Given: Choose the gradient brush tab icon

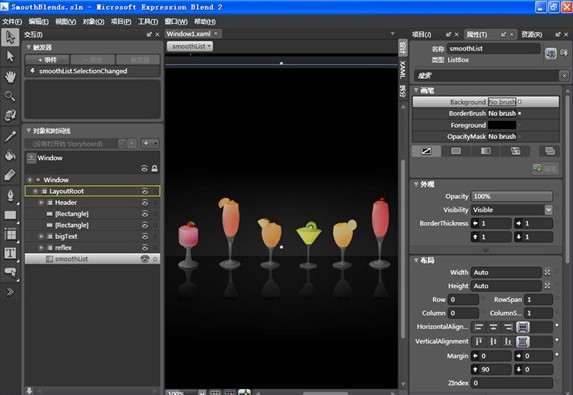Looking at the screenshot, I should 485,151.
